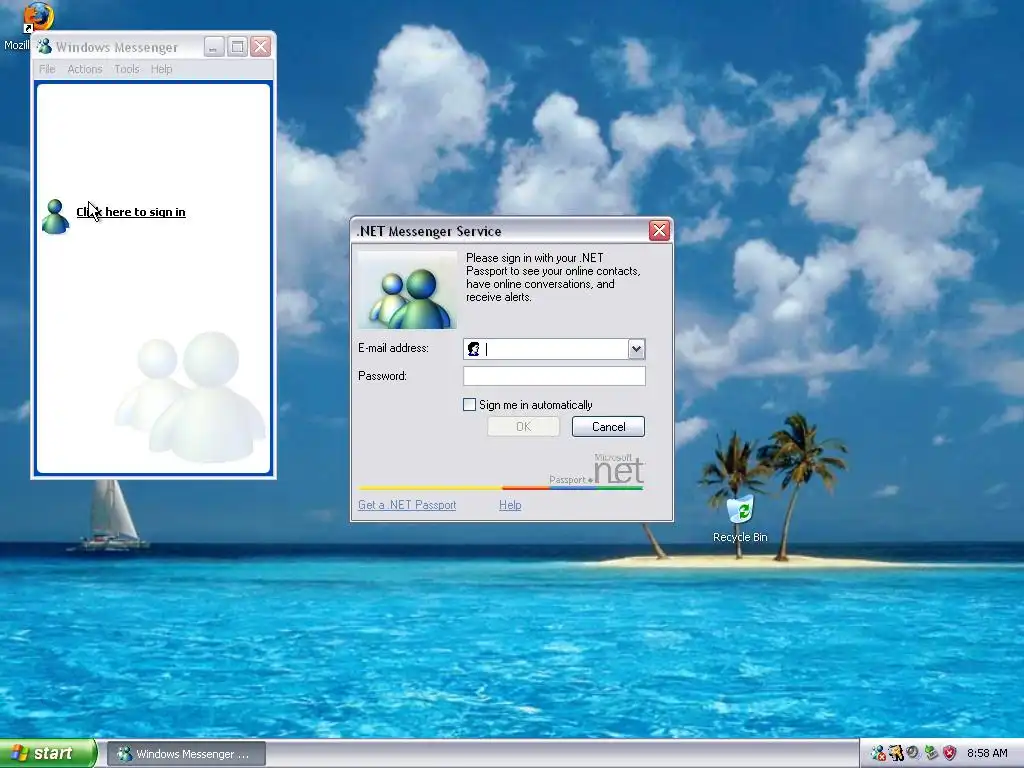Screen dimensions: 1024x768
Task: Open the Tools menu in Windows Messenger
Action: tap(127, 69)
